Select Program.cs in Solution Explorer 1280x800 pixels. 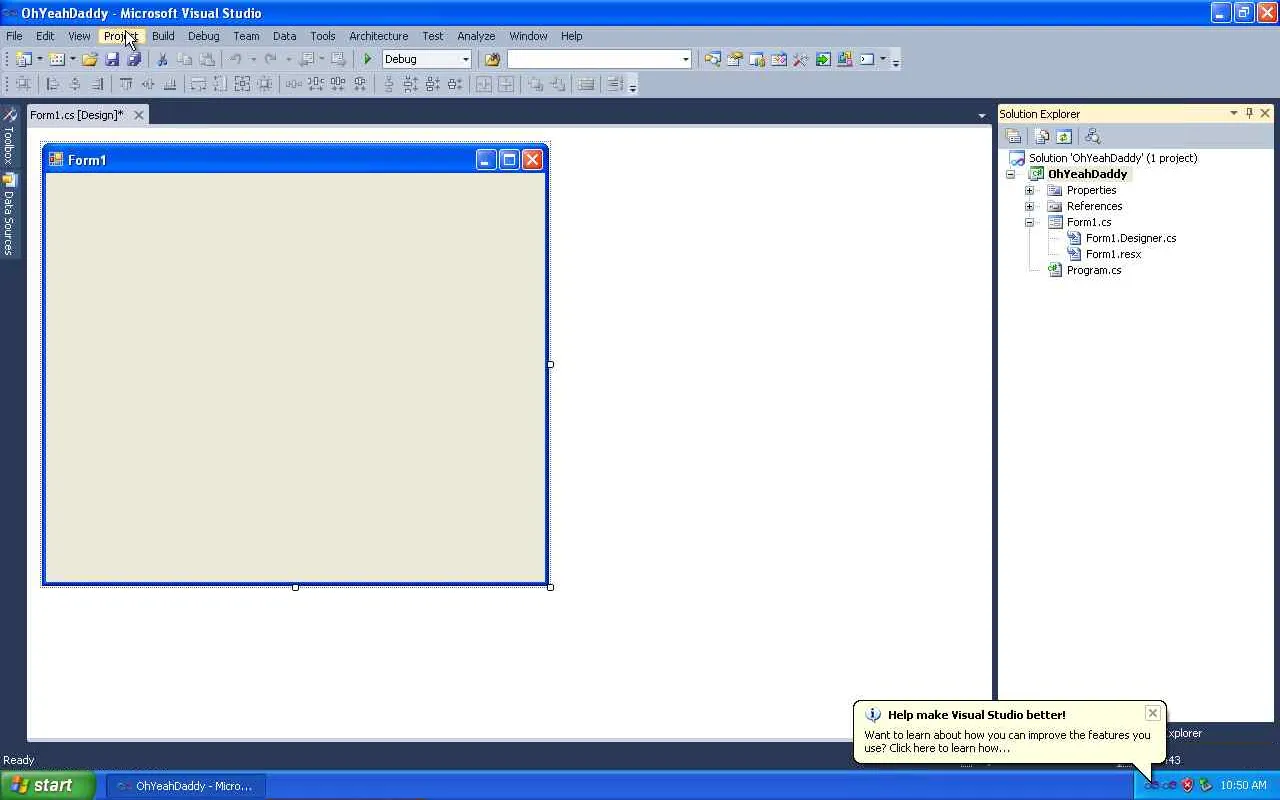click(1093, 270)
